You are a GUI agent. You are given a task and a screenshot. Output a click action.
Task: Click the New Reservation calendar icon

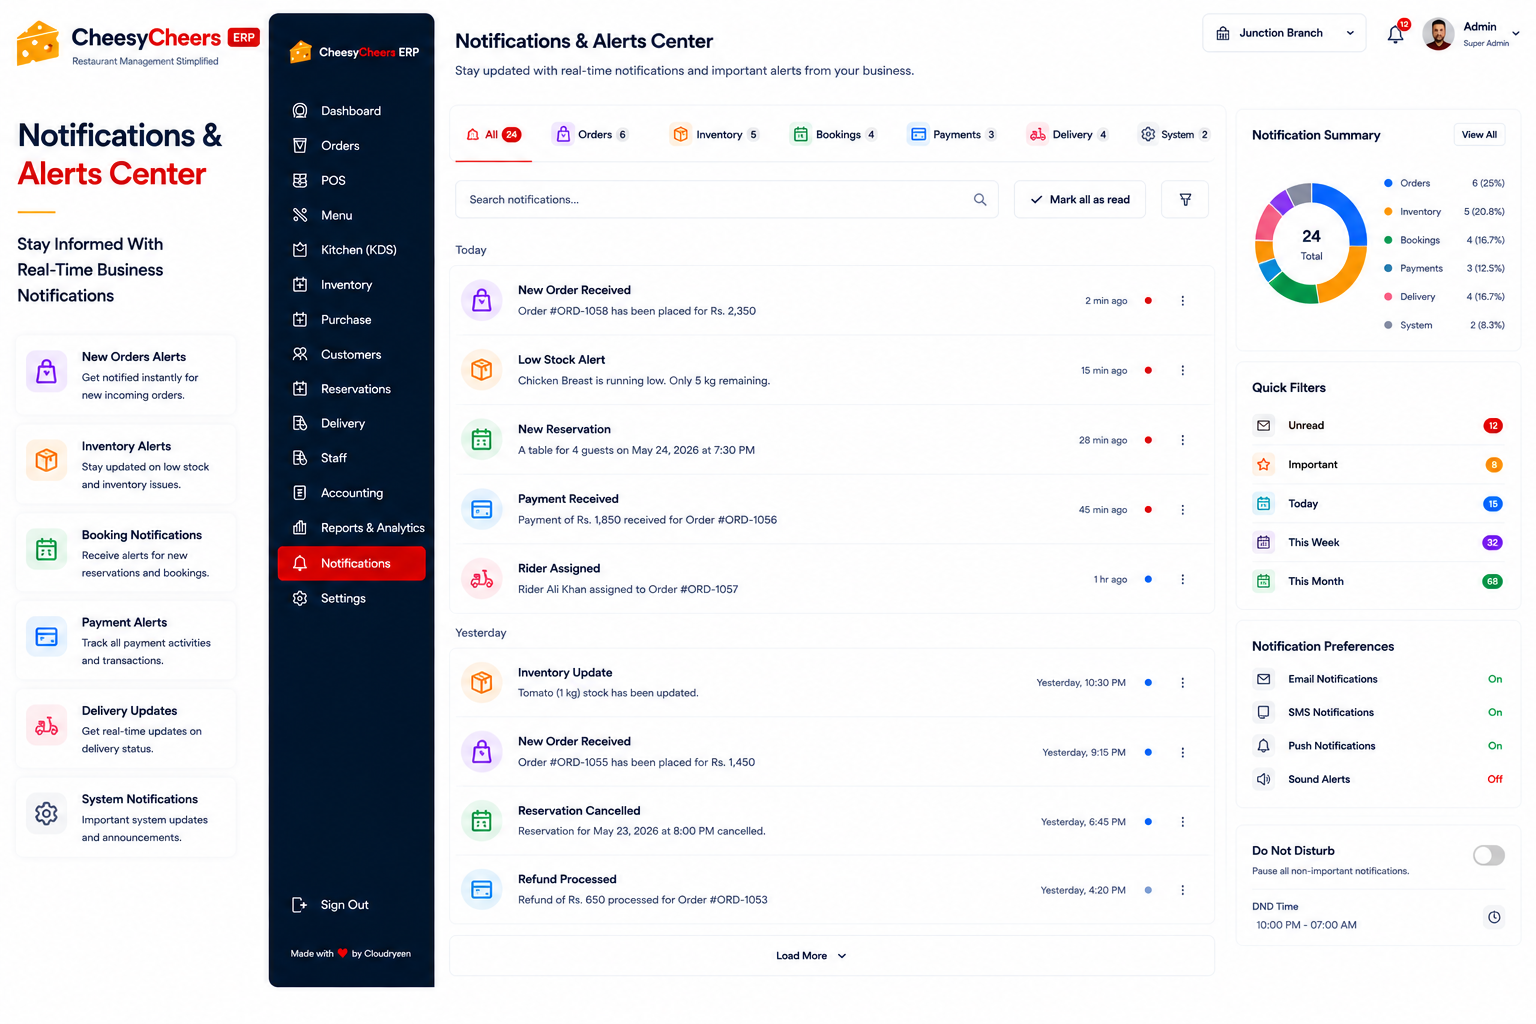tap(482, 439)
